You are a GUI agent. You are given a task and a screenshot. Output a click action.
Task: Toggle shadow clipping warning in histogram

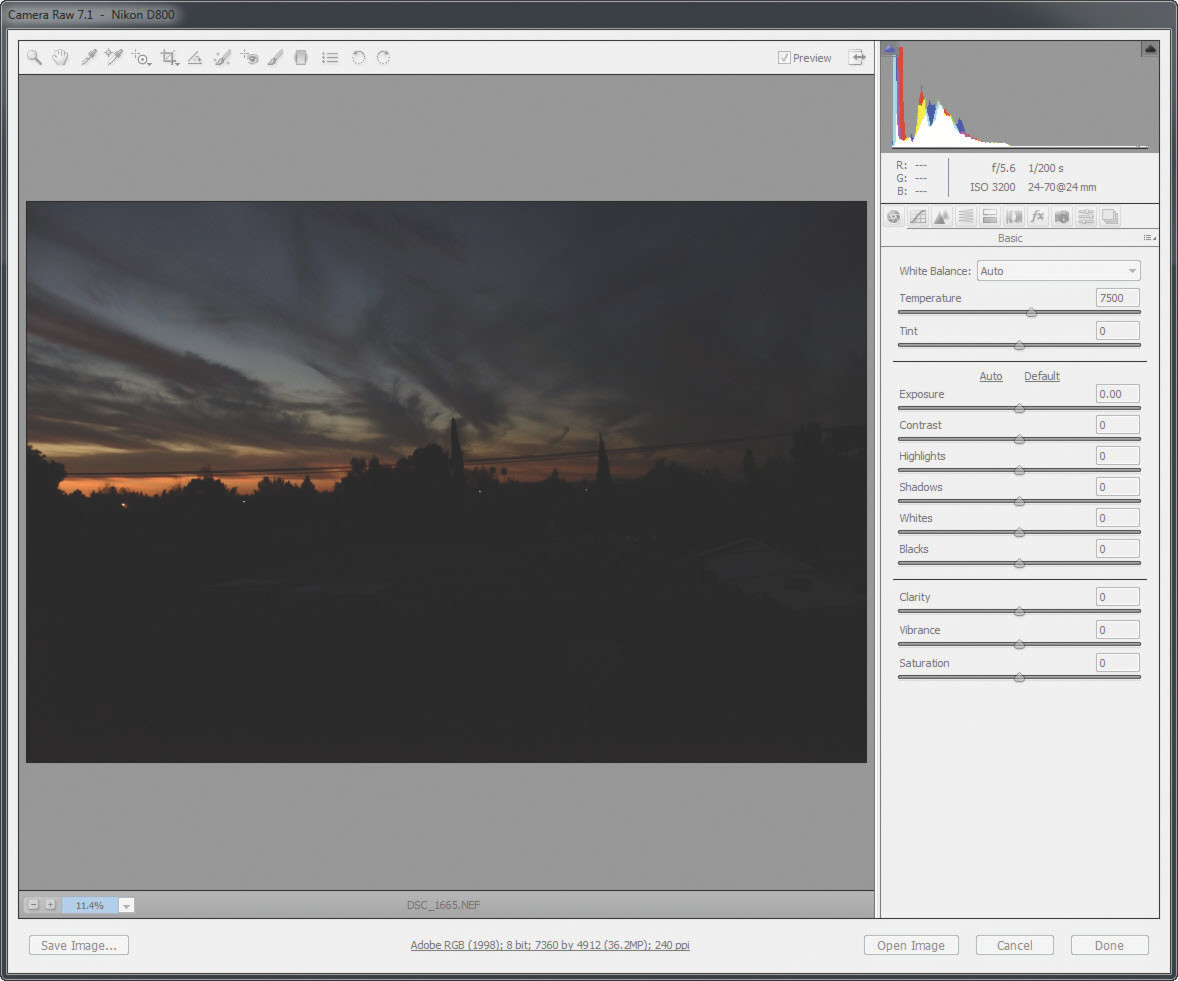click(x=890, y=48)
